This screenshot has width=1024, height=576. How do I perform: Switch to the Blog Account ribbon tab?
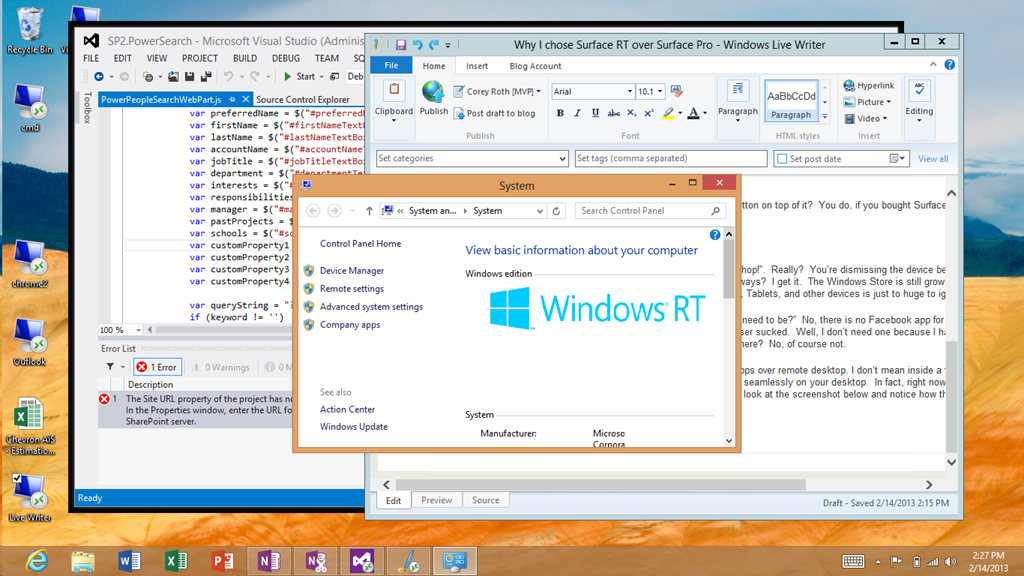(x=535, y=66)
